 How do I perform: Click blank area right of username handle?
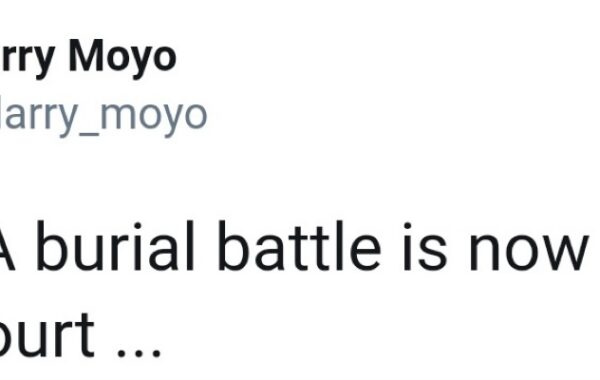click(402, 117)
